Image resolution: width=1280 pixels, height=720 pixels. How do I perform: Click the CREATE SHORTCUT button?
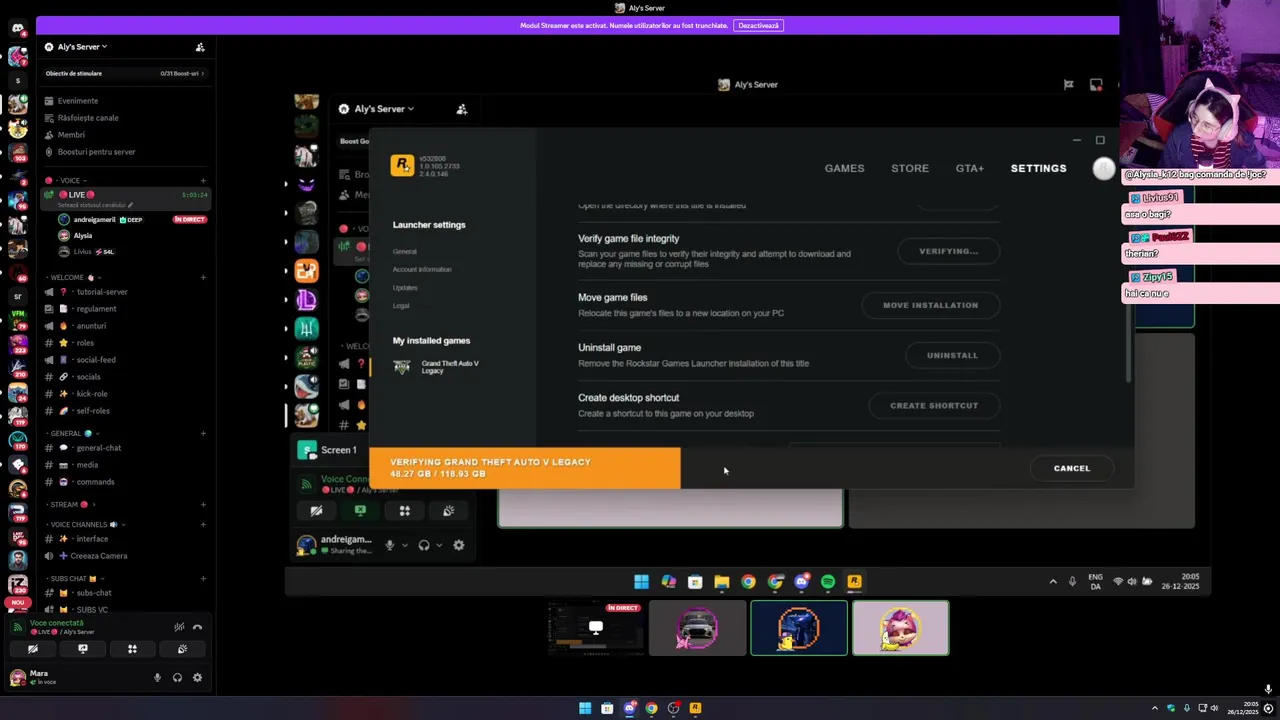(x=934, y=405)
